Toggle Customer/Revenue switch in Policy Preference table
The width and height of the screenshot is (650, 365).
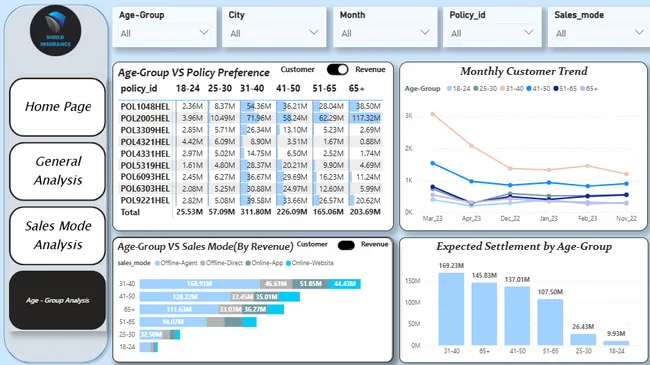337,70
